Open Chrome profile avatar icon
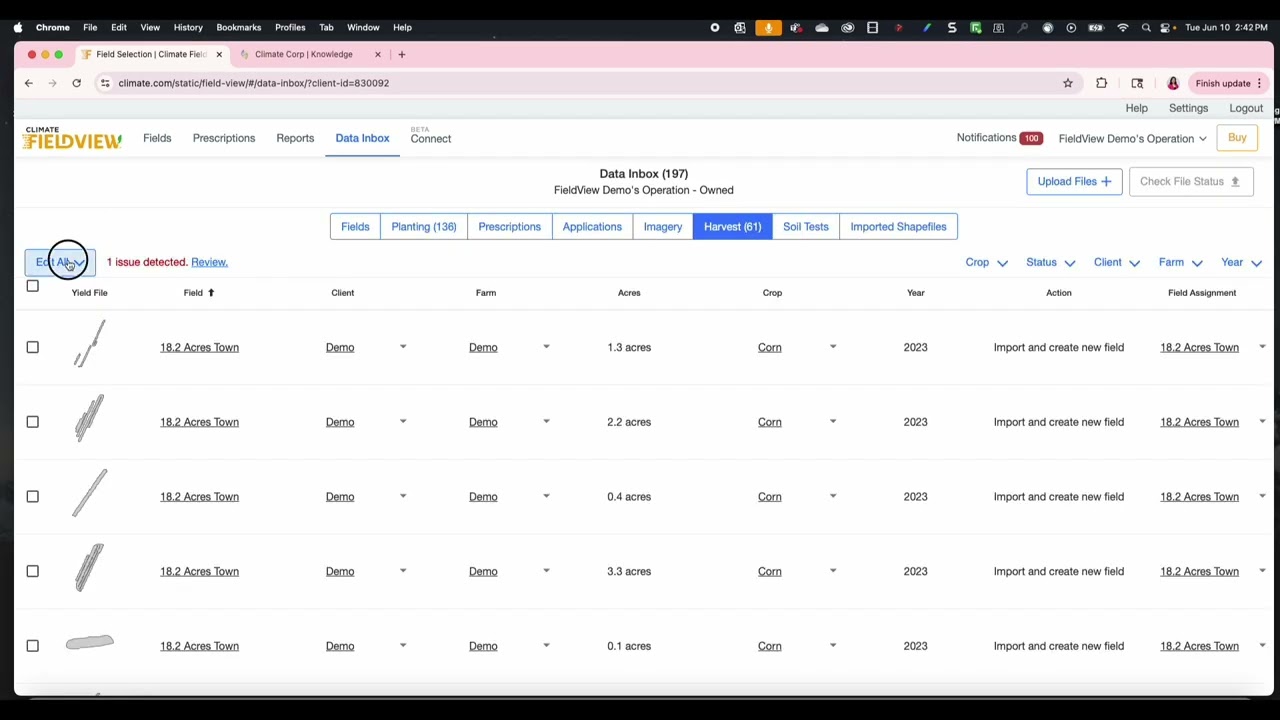 [1173, 83]
